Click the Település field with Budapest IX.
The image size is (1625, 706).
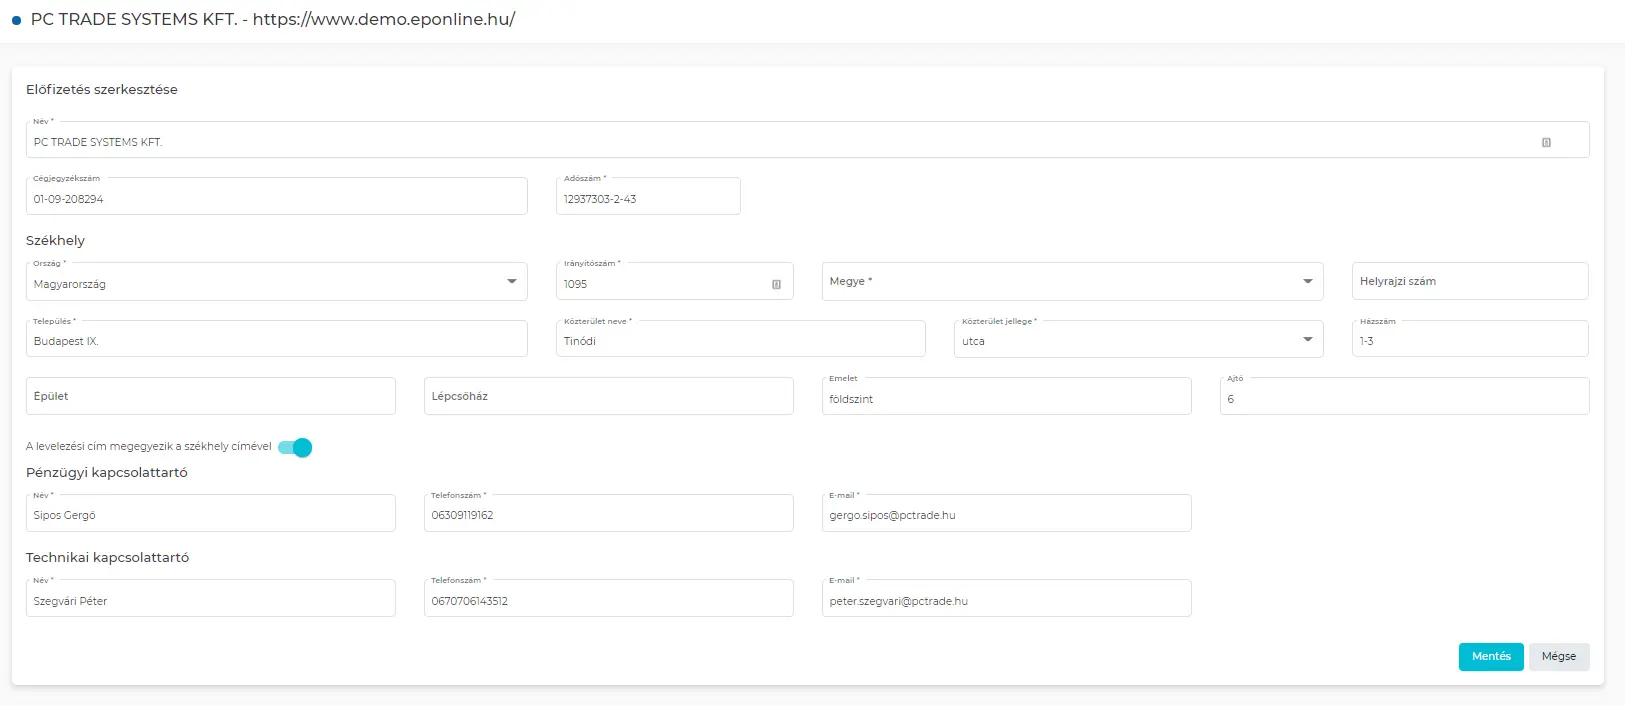click(276, 340)
